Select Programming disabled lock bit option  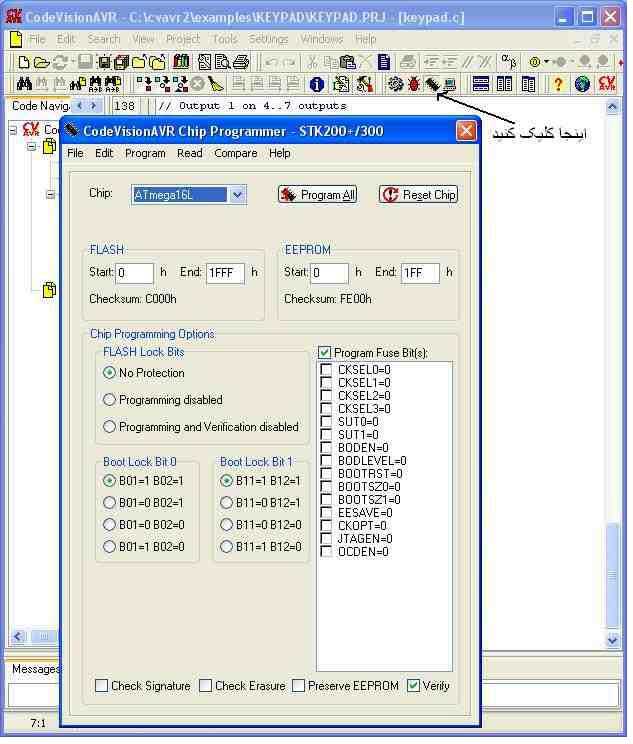pos(110,400)
